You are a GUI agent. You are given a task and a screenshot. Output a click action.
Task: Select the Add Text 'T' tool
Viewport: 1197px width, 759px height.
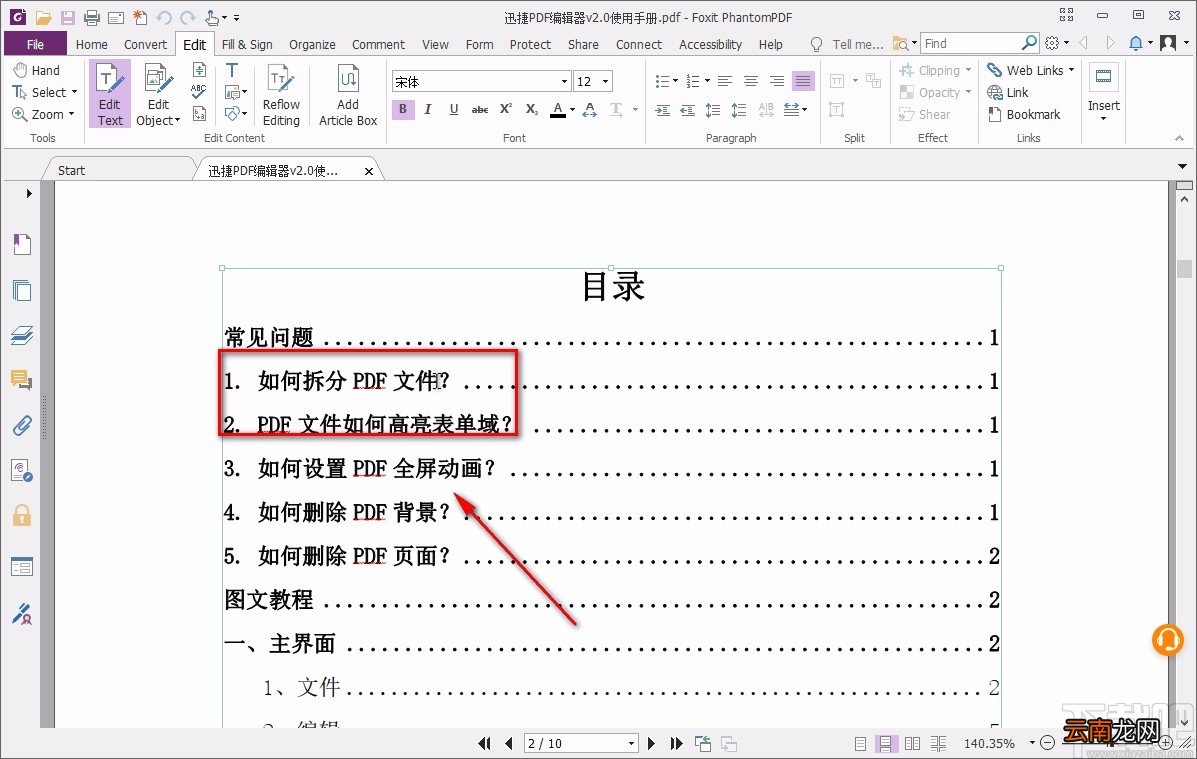point(232,70)
